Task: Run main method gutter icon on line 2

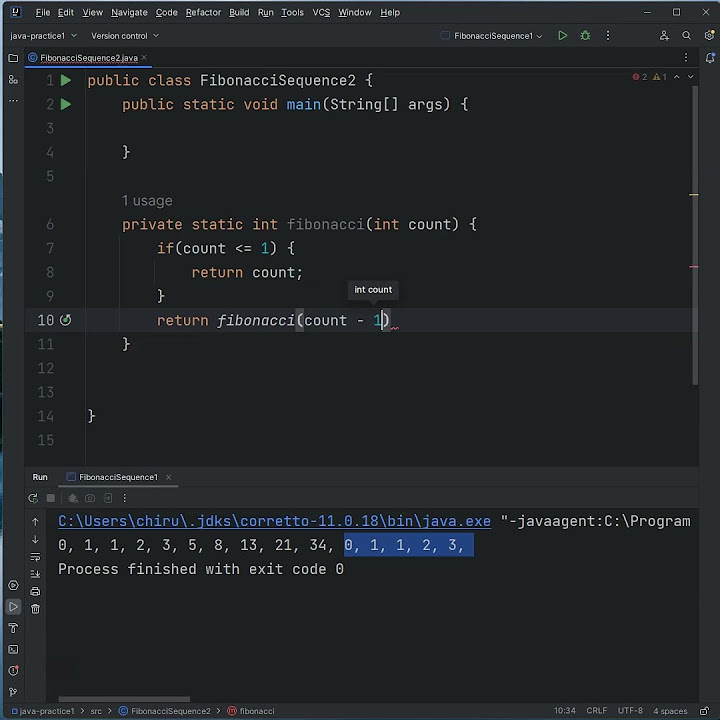Action: click(66, 104)
